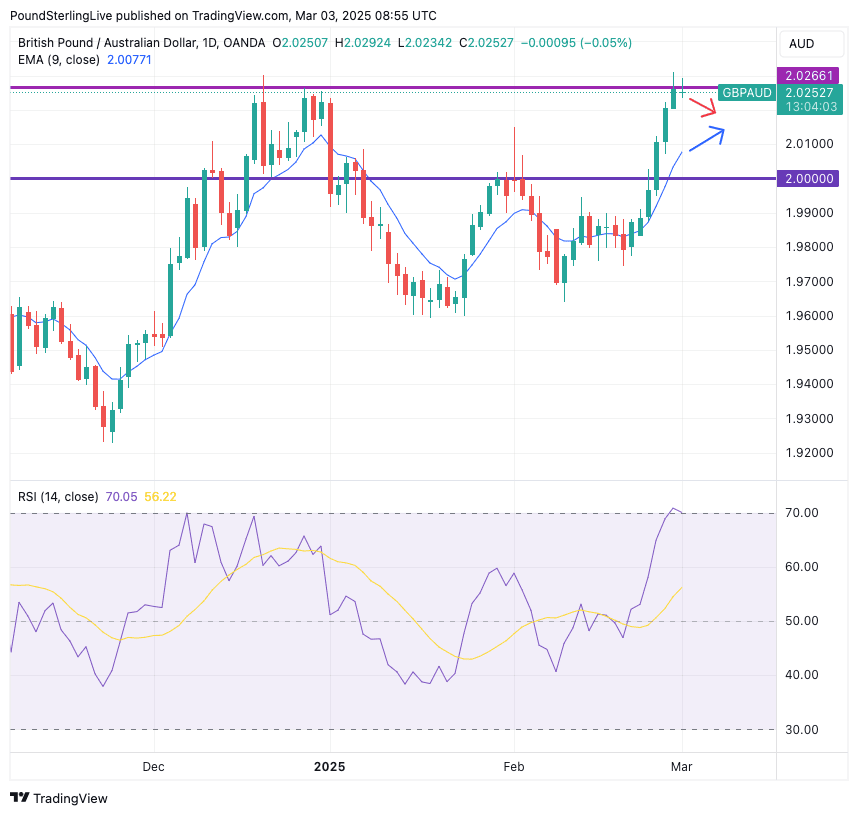This screenshot has width=858, height=815.
Task: Click the GBPAUD price label tag
Action: pos(746,91)
